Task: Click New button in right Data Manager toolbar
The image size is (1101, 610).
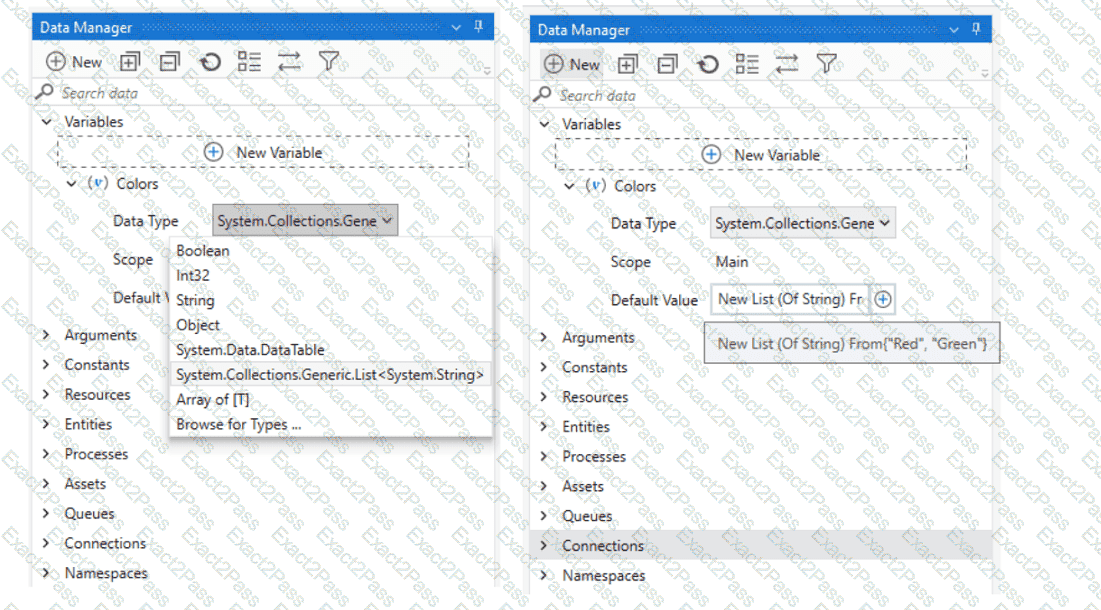Action: pos(572,65)
